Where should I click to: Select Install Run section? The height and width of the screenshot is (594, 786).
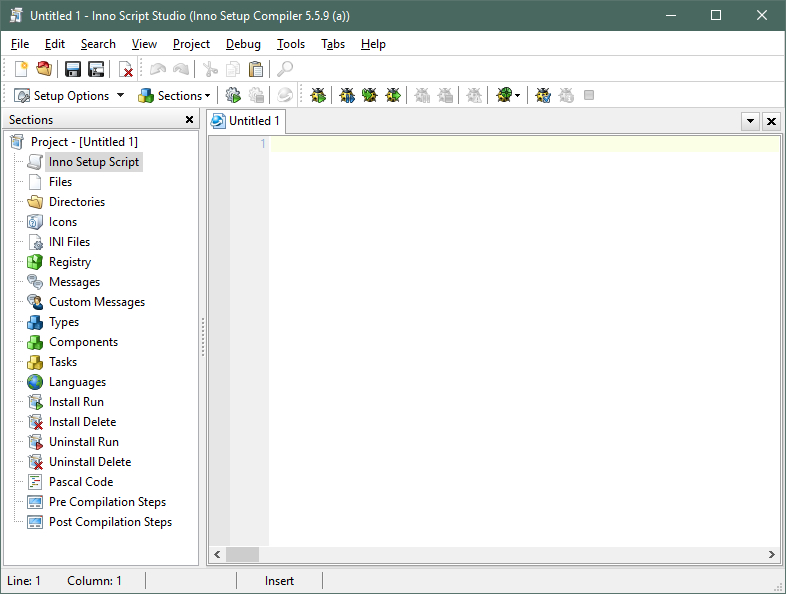click(x=77, y=402)
